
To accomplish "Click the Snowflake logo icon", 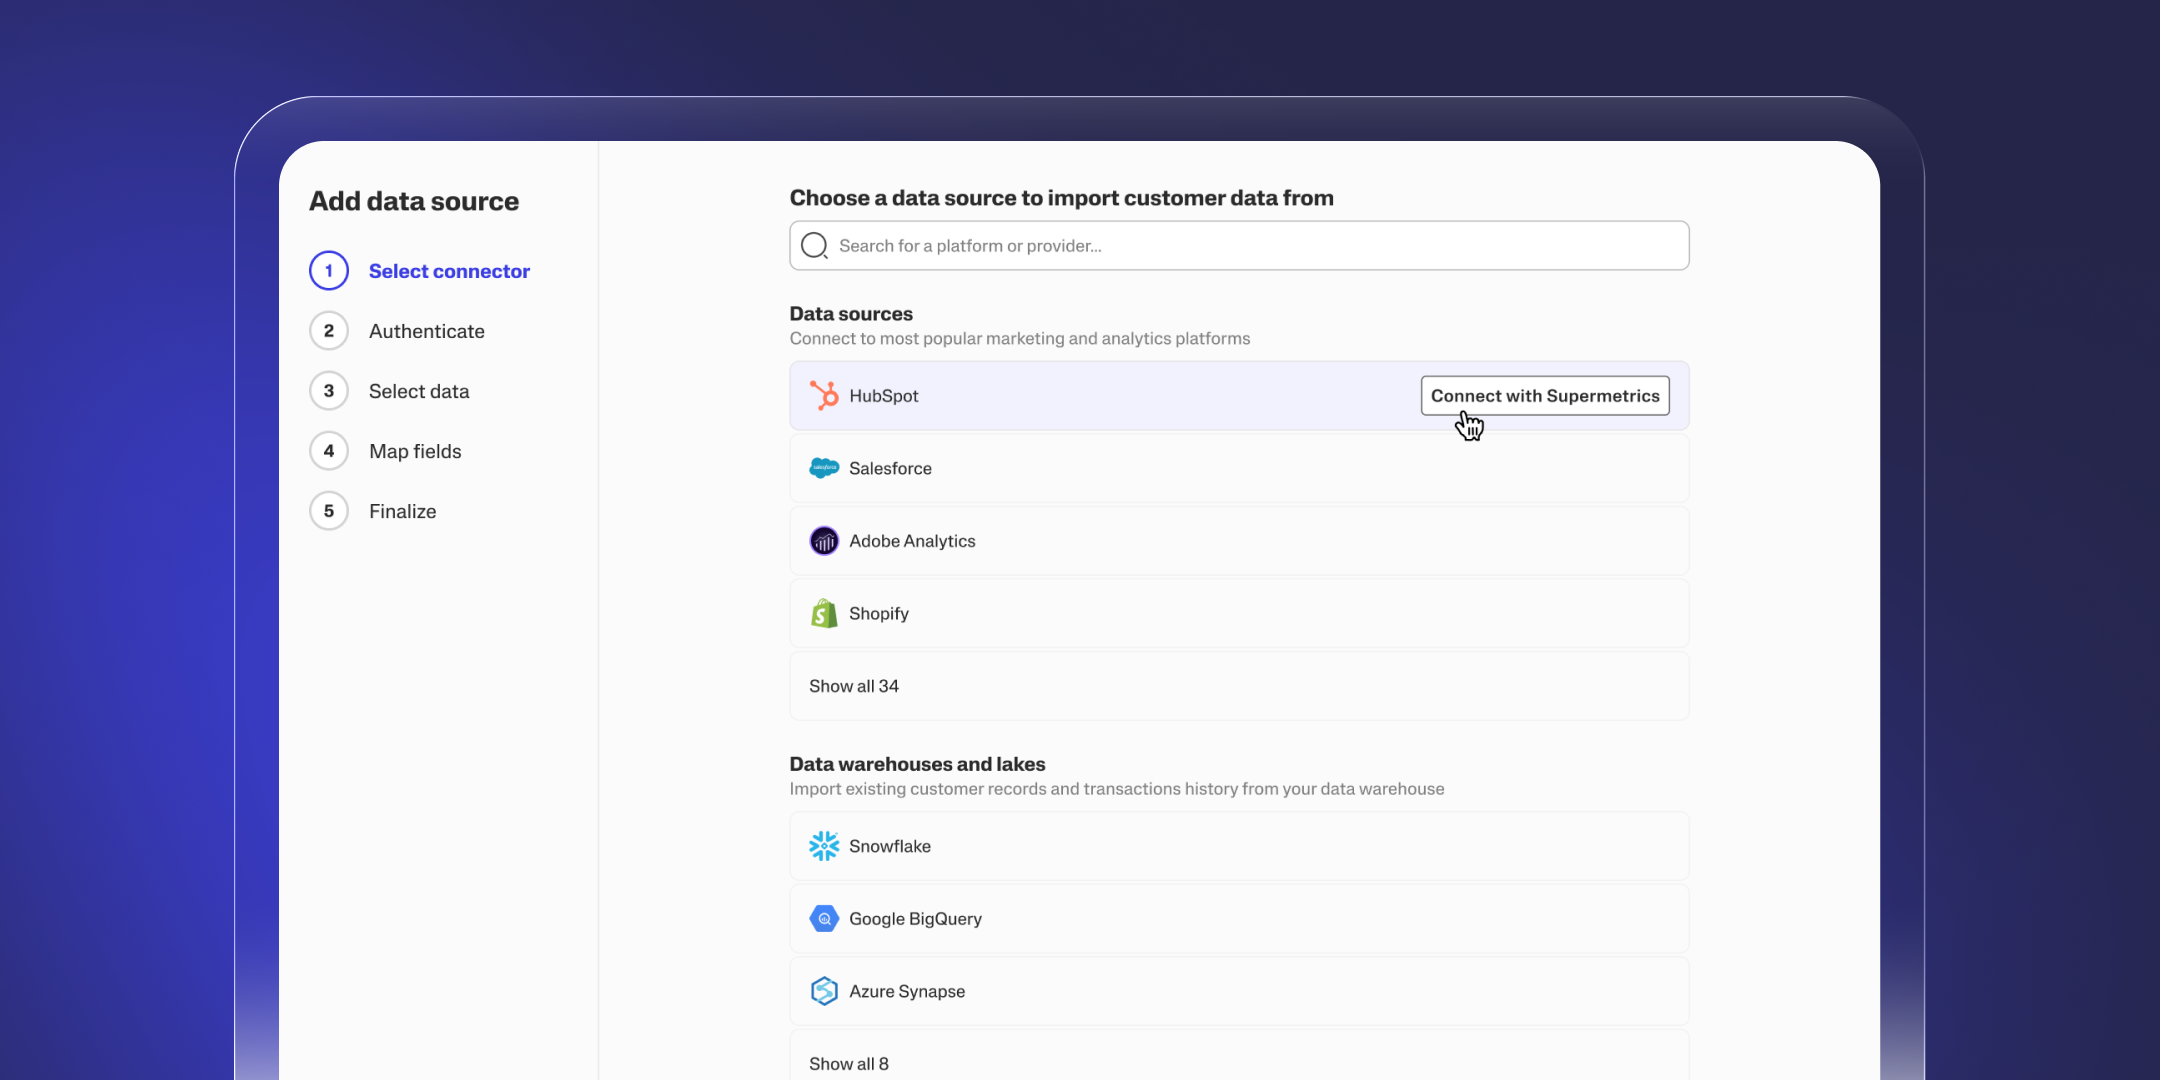I will (824, 846).
